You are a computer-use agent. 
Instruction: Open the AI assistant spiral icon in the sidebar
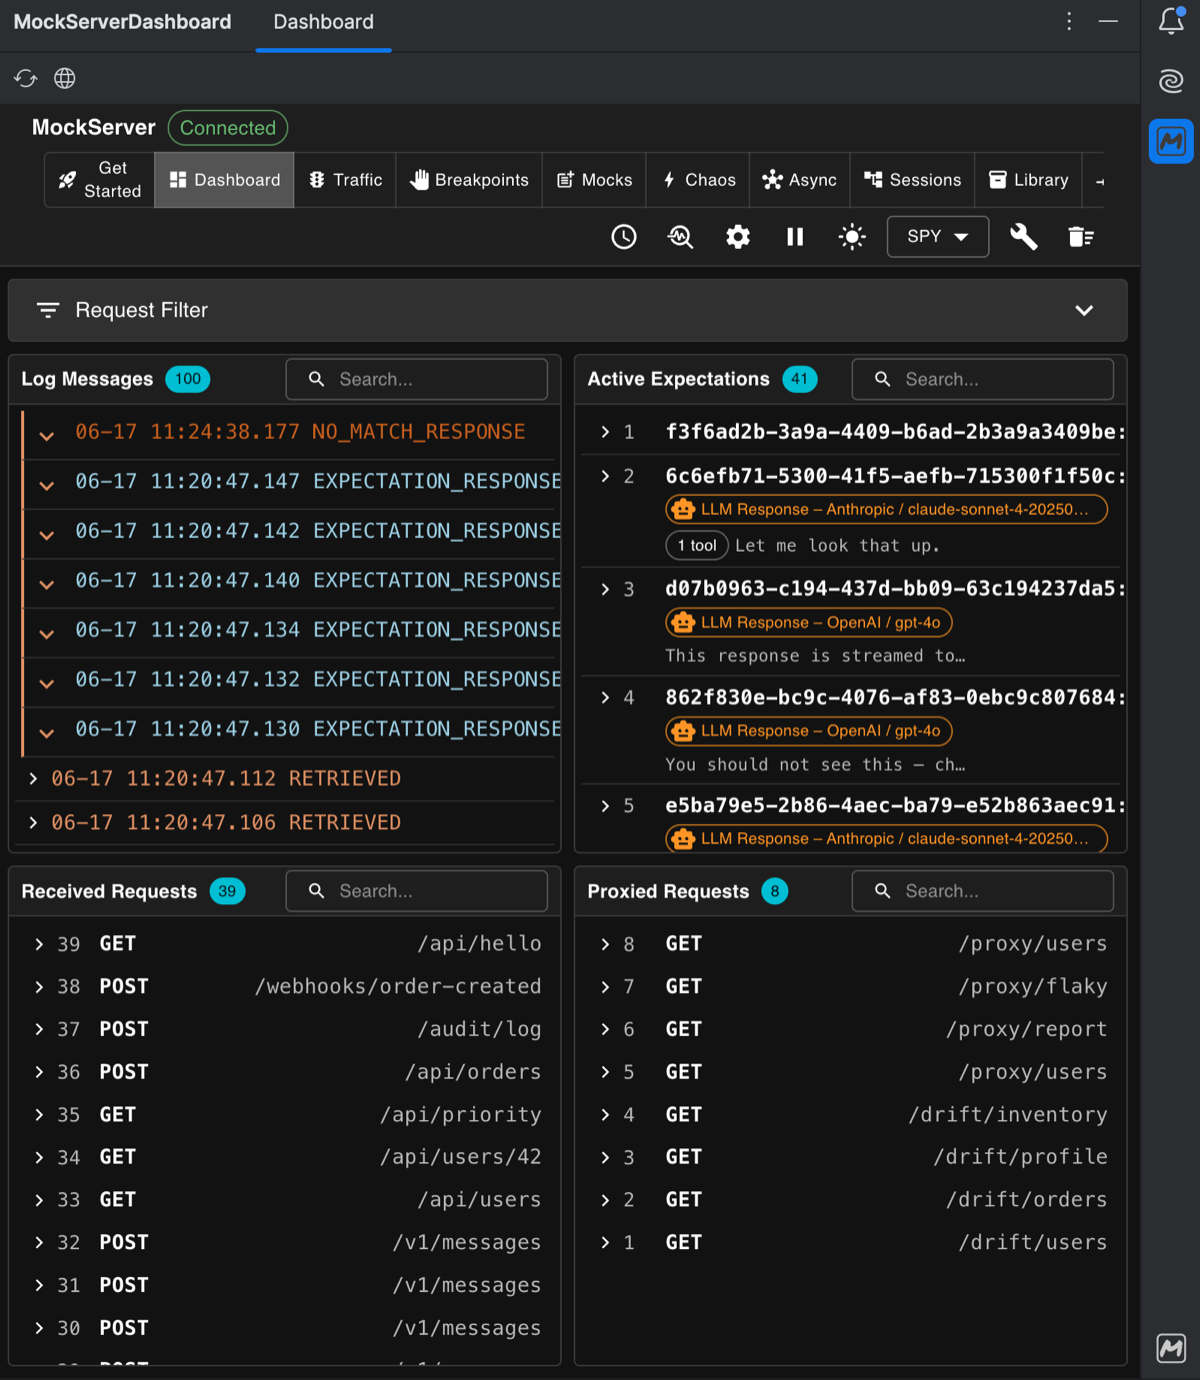[1171, 81]
